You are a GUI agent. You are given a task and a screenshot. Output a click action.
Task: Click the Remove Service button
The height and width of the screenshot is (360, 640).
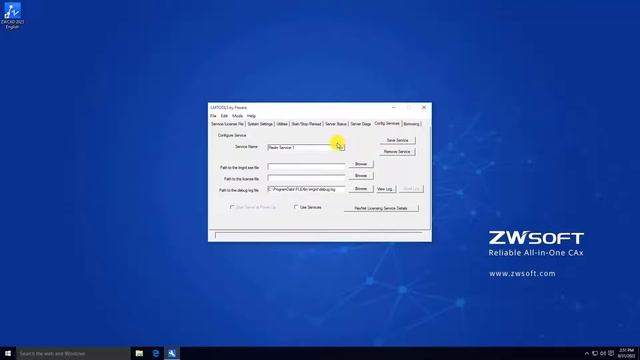(397, 151)
